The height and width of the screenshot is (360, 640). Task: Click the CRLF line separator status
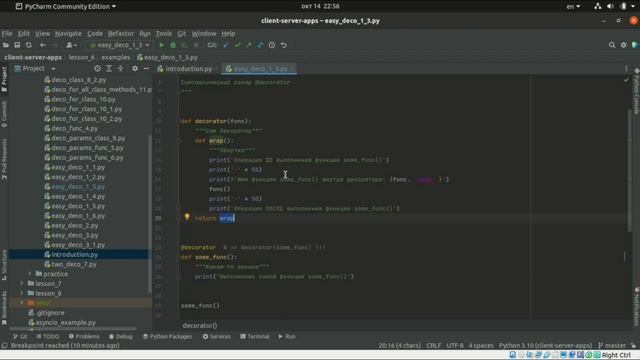(433, 345)
